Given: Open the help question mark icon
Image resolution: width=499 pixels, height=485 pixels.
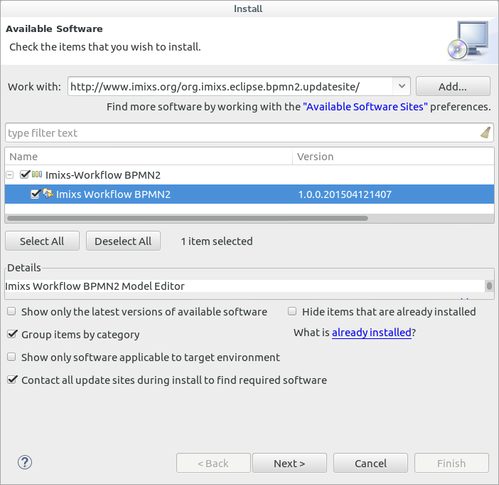Looking at the screenshot, I should (x=25, y=462).
